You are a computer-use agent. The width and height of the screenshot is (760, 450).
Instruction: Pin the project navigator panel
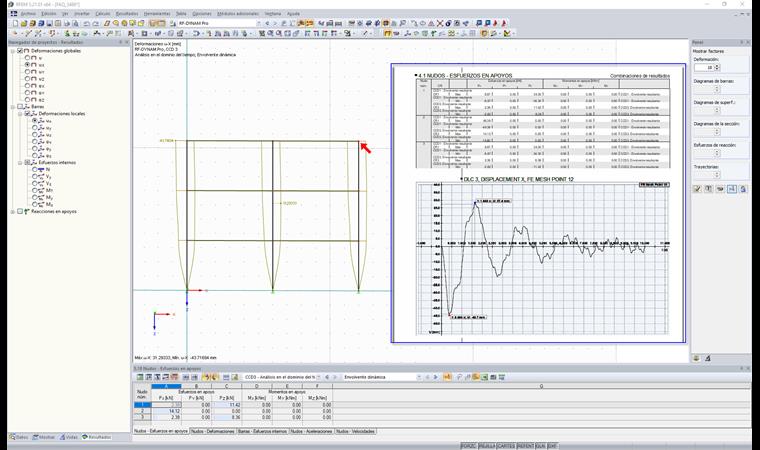[121, 42]
